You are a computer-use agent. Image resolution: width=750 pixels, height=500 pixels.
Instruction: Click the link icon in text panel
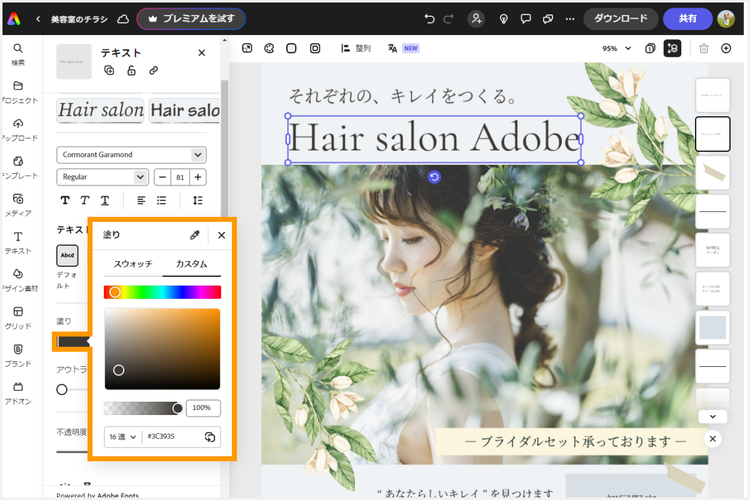(x=154, y=70)
